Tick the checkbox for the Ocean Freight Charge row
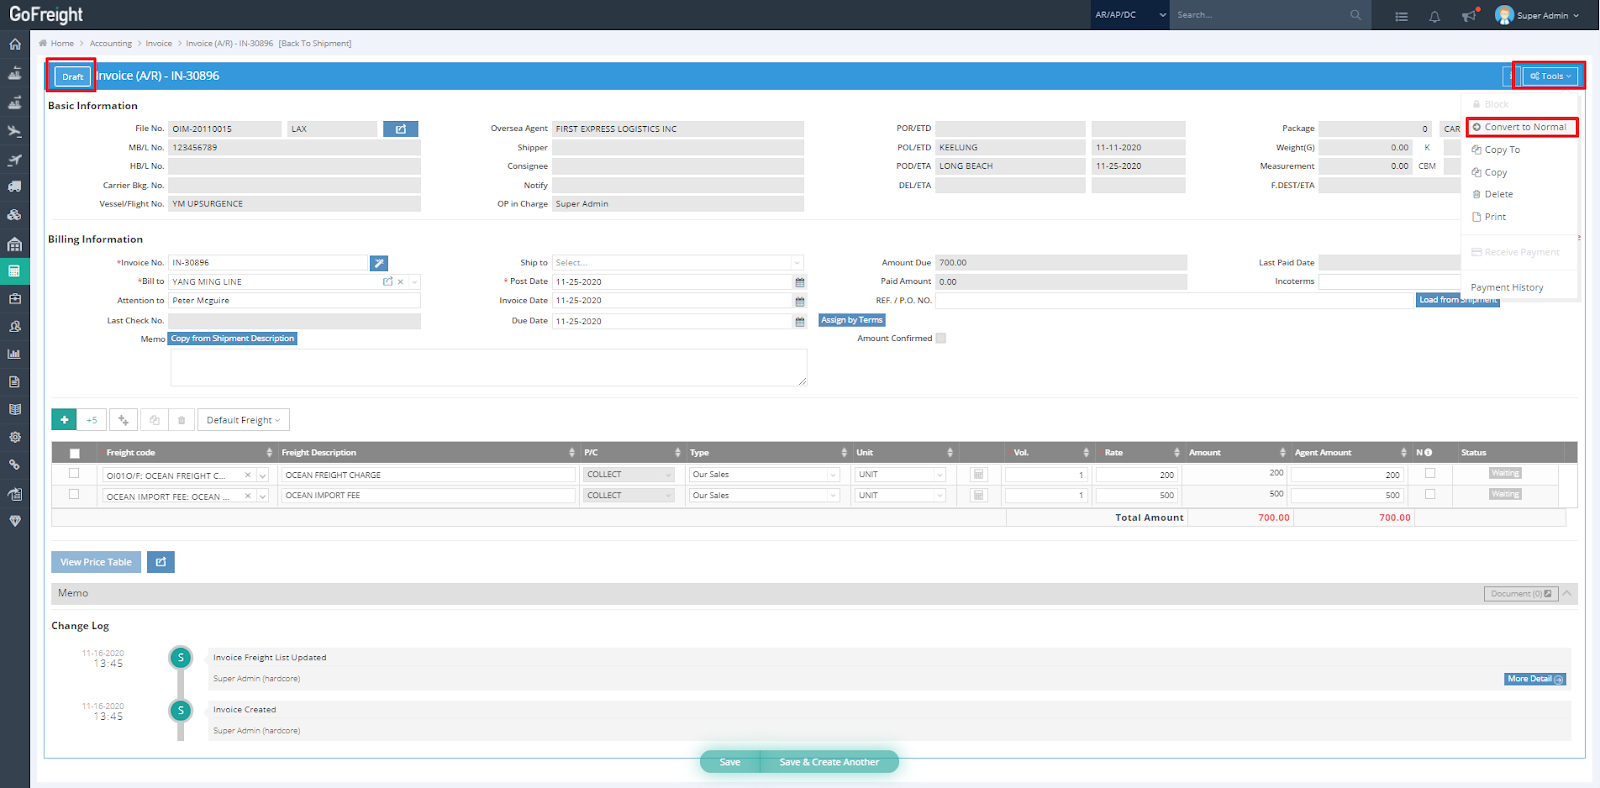This screenshot has height=788, width=1600. tap(74, 474)
